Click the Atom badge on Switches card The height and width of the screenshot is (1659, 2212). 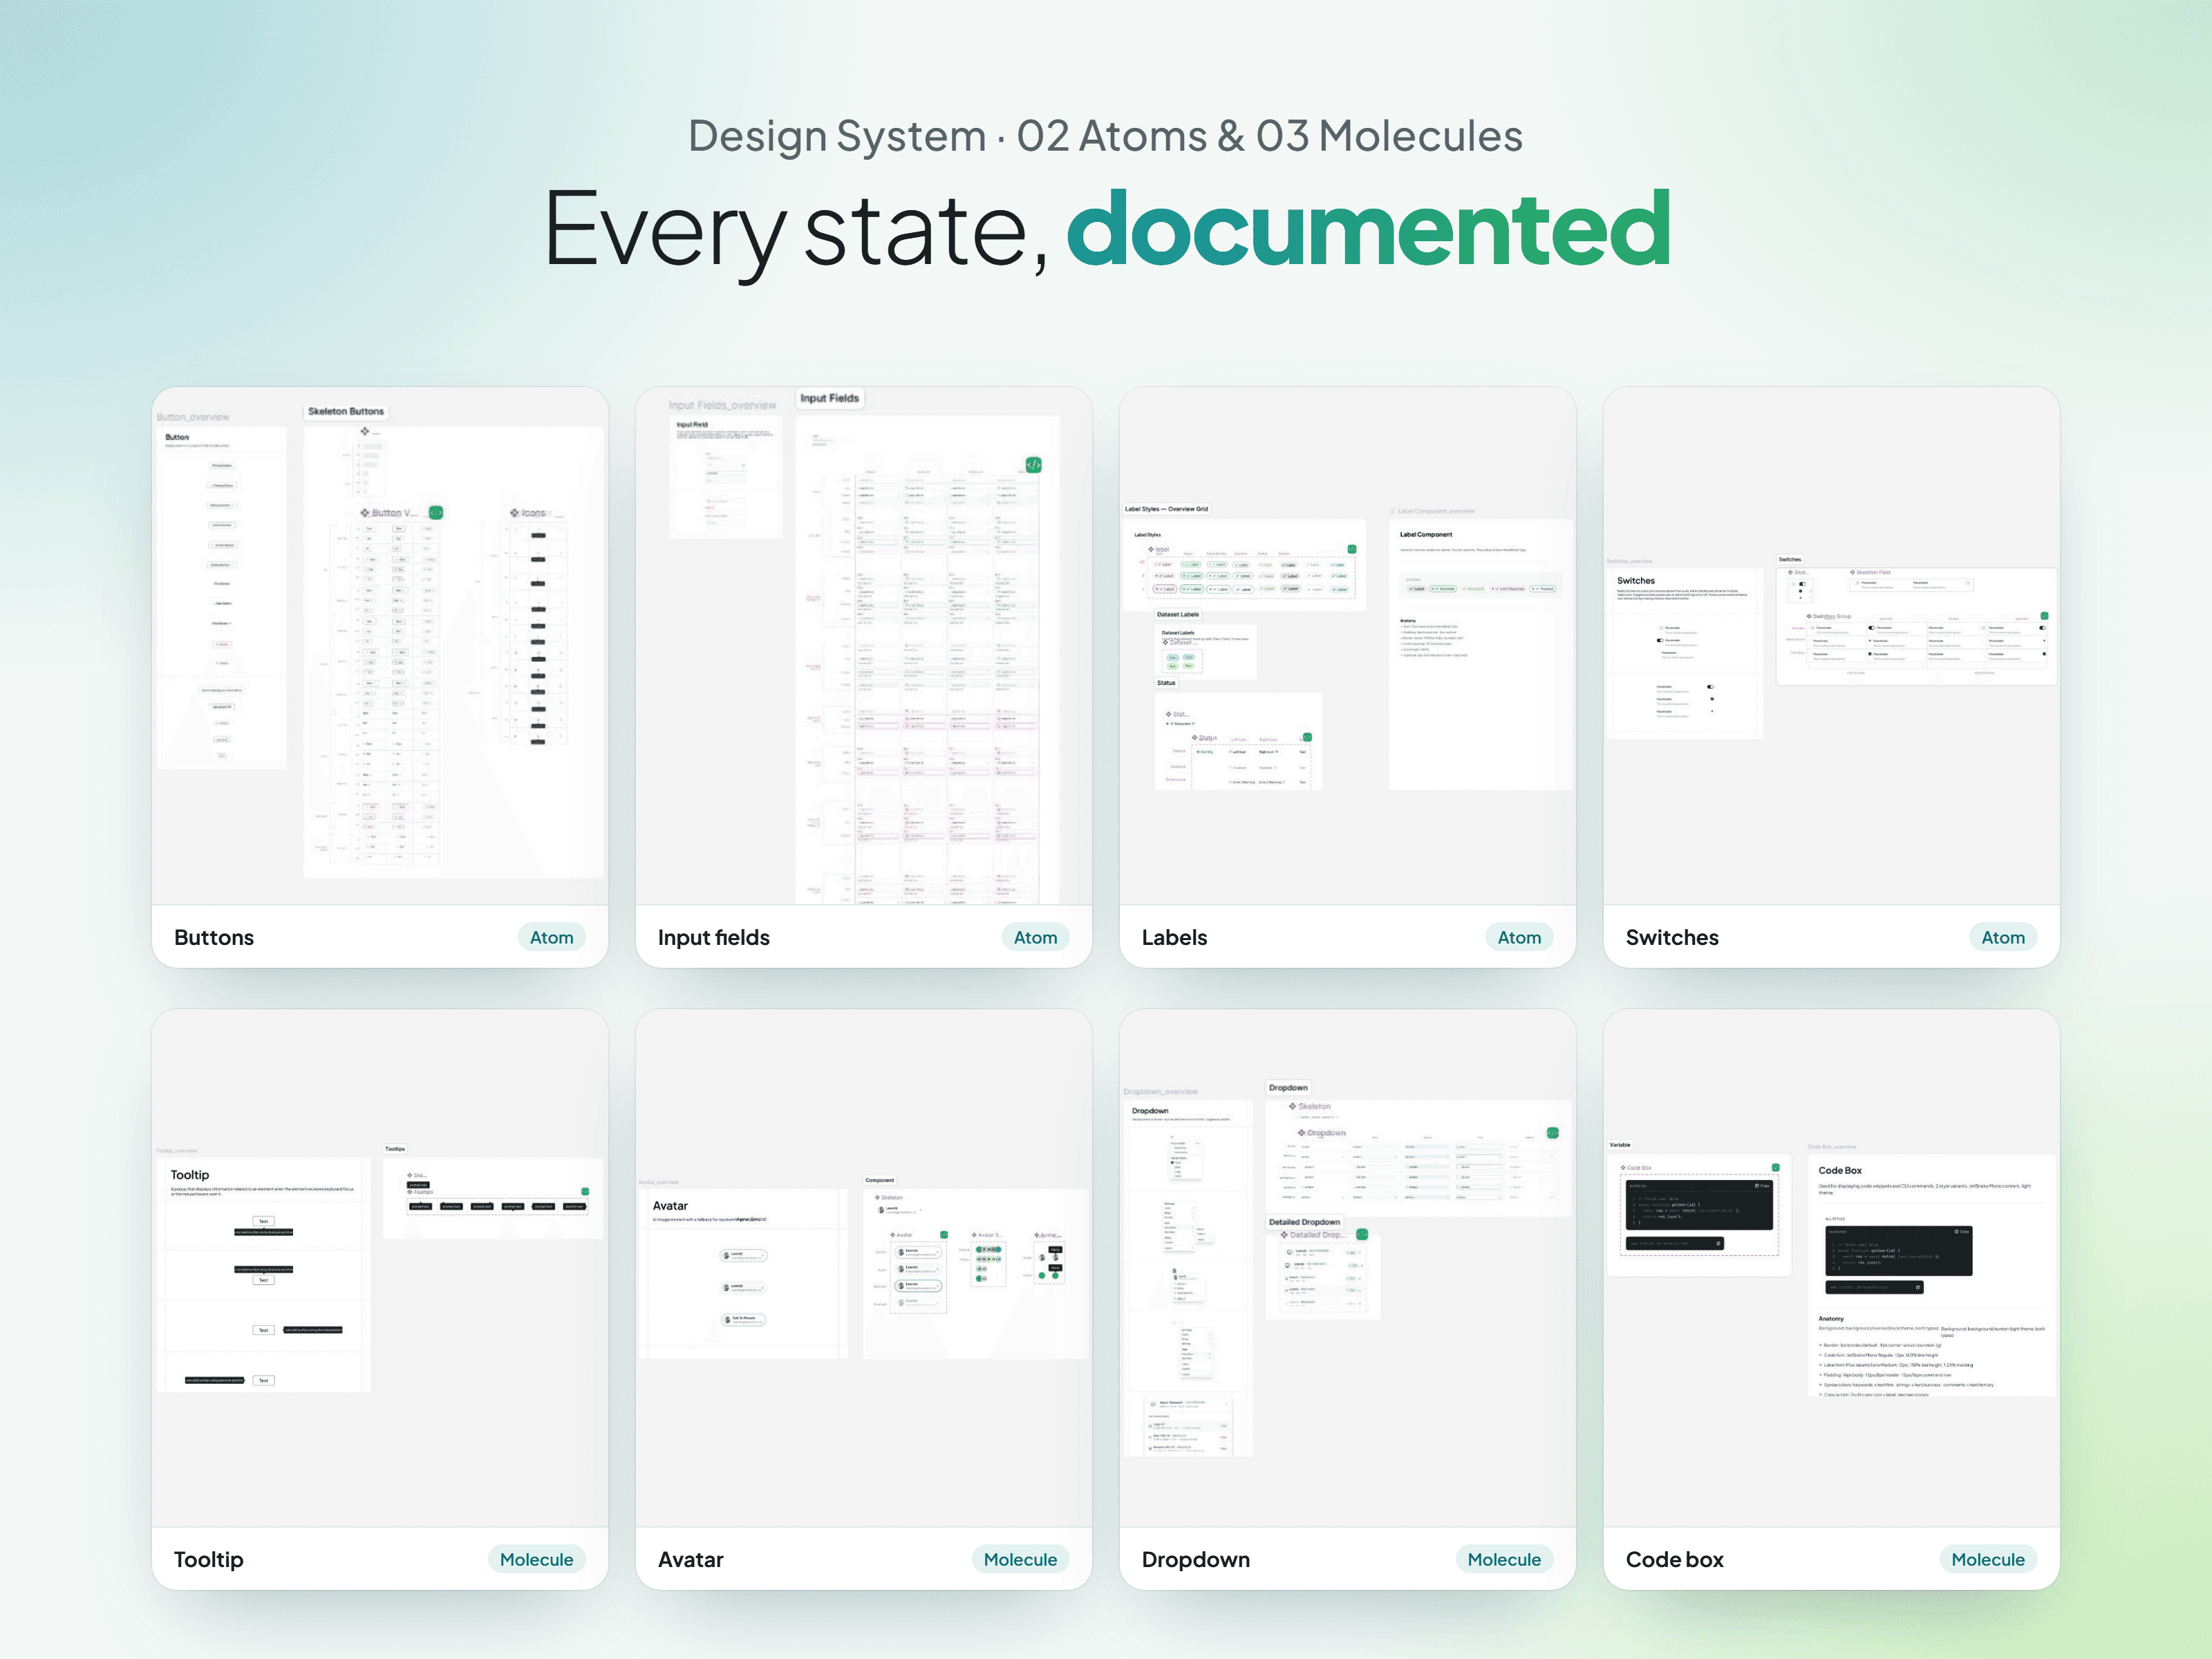(2004, 937)
